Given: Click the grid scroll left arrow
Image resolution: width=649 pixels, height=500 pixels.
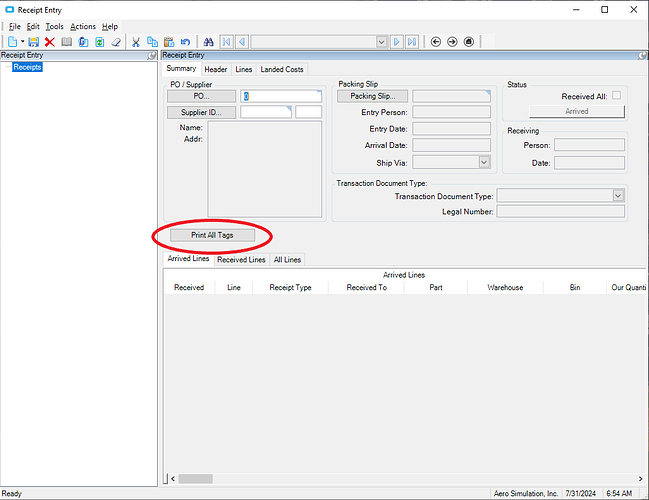Looking at the screenshot, I should coord(173,479).
